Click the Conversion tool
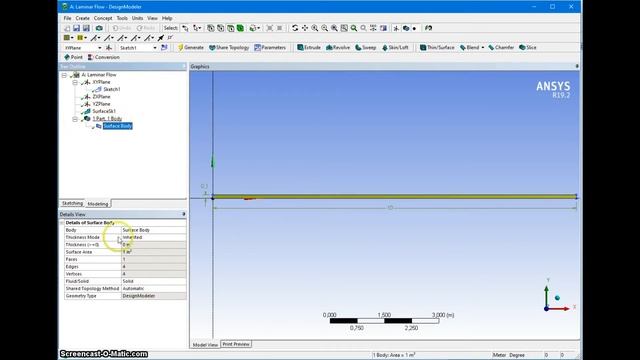The height and width of the screenshot is (360, 640). tap(104, 58)
